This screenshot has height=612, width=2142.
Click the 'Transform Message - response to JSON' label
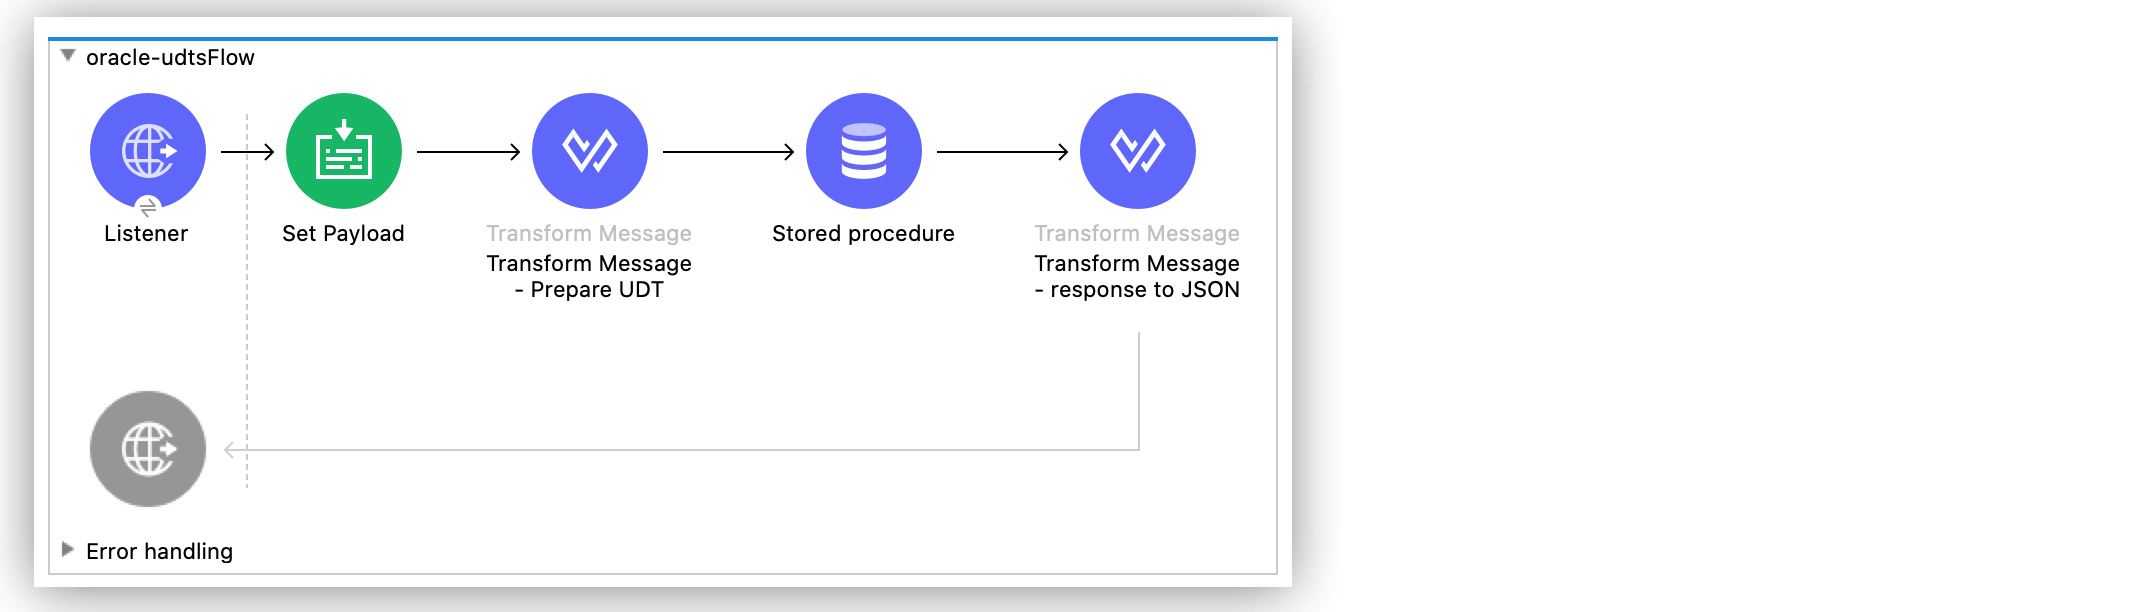(x=1137, y=276)
